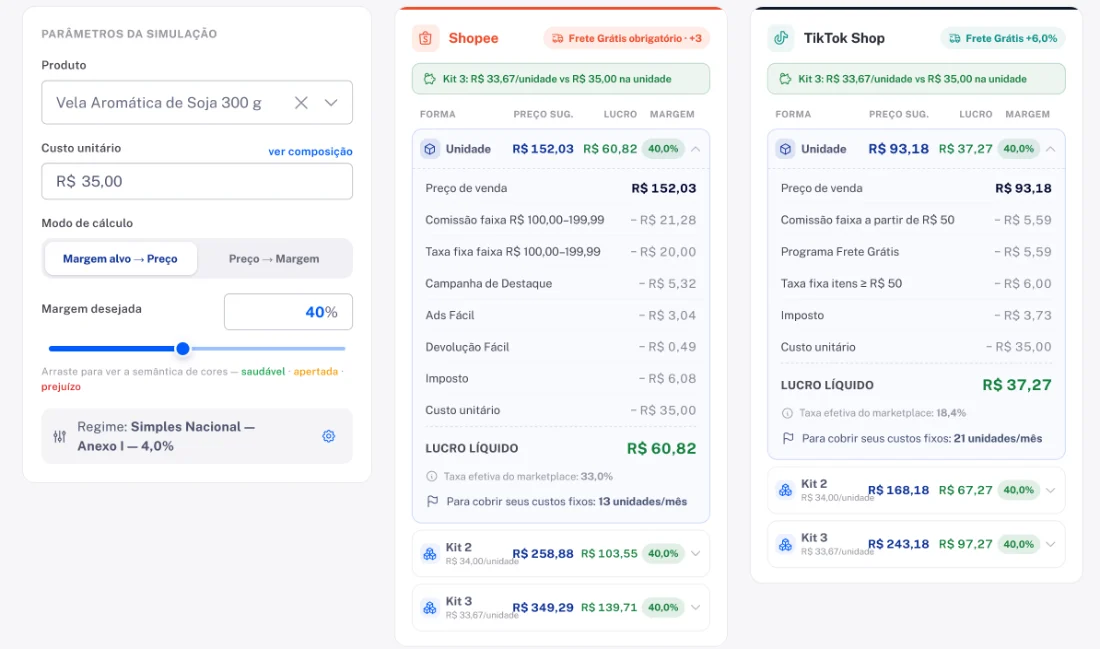Click the Shopee bag logo icon
1100x649 pixels.
tap(425, 38)
